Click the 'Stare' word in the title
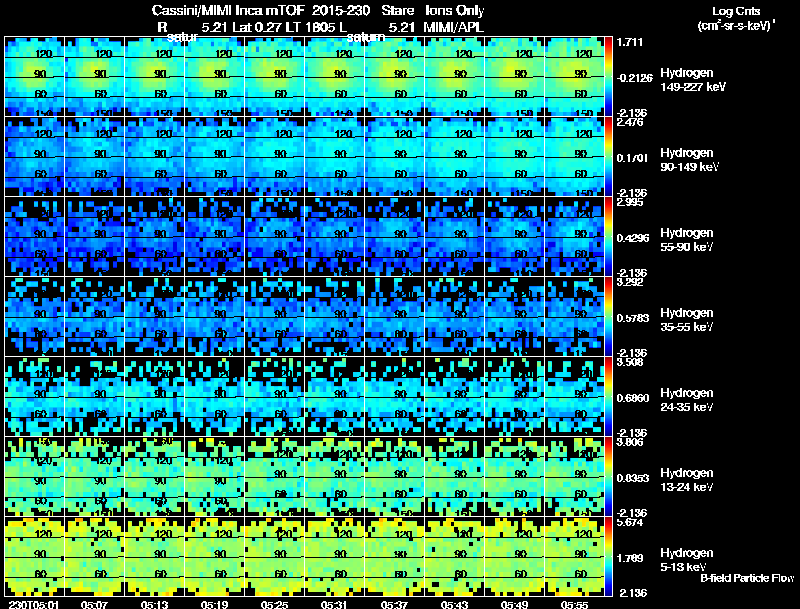The width and height of the screenshot is (800, 609). [x=397, y=11]
